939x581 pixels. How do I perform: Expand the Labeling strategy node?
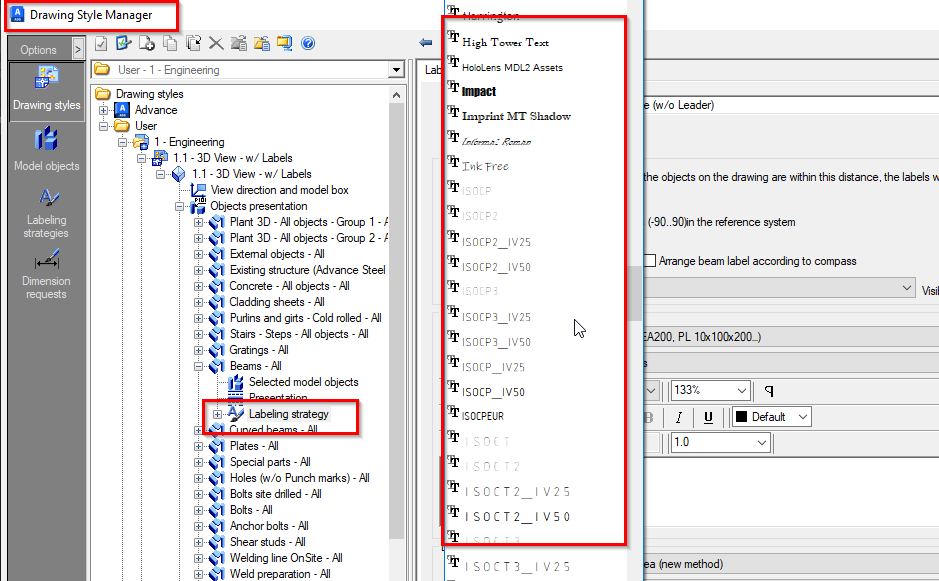pos(217,414)
